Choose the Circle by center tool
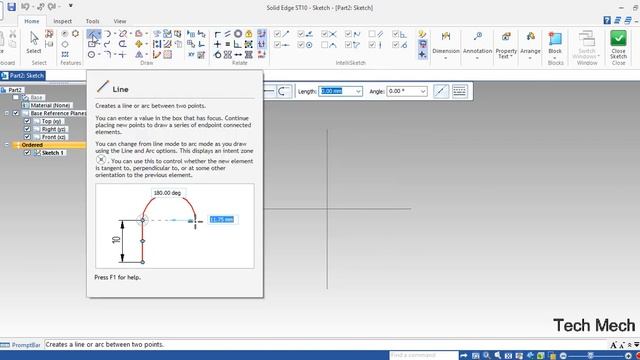 (91, 54)
